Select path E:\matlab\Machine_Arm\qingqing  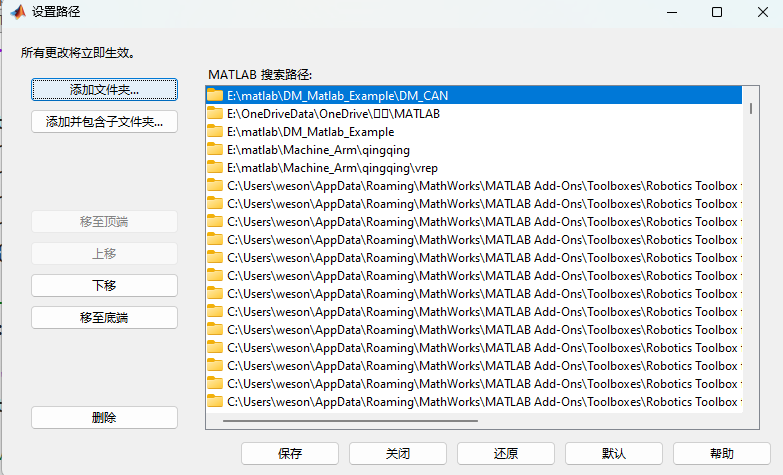point(474,150)
